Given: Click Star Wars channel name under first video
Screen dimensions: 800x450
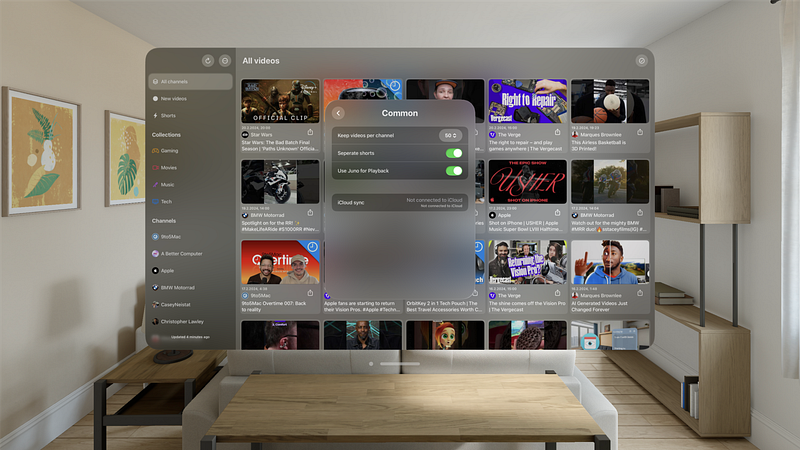Looking at the screenshot, I should click(261, 135).
